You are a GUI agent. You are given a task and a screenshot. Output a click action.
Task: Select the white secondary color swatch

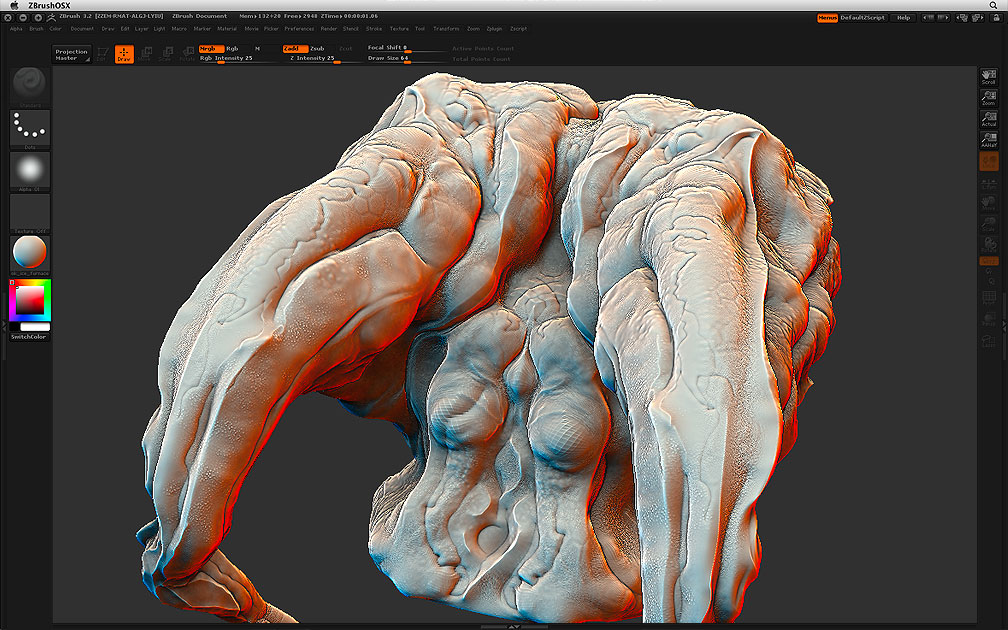35,327
